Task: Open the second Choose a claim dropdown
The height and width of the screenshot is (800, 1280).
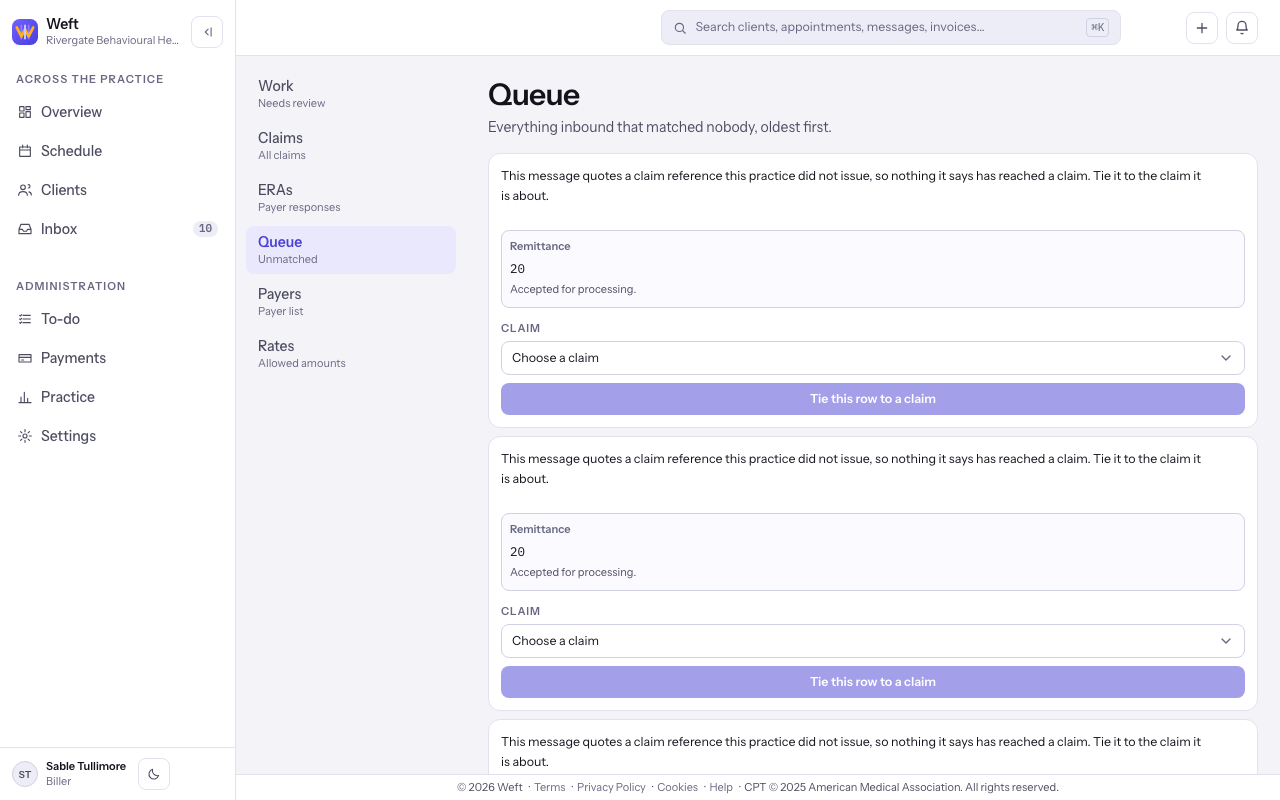Action: click(873, 641)
